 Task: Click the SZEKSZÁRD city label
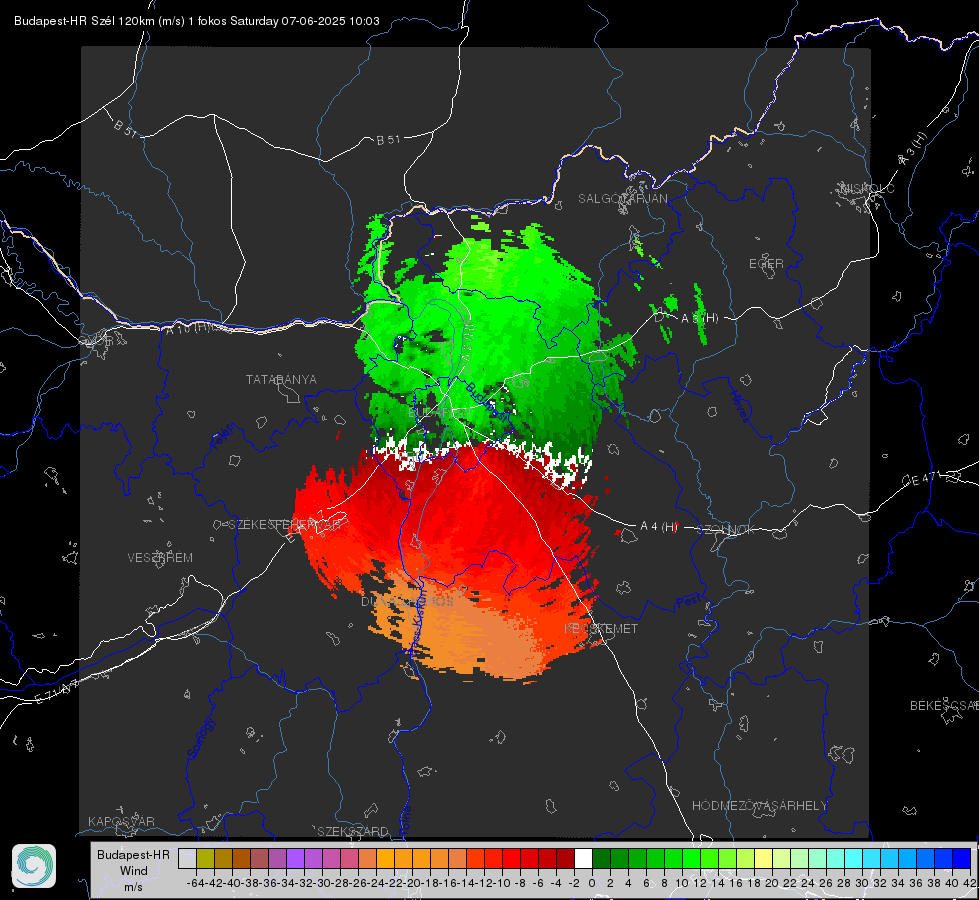pyautogui.click(x=353, y=831)
